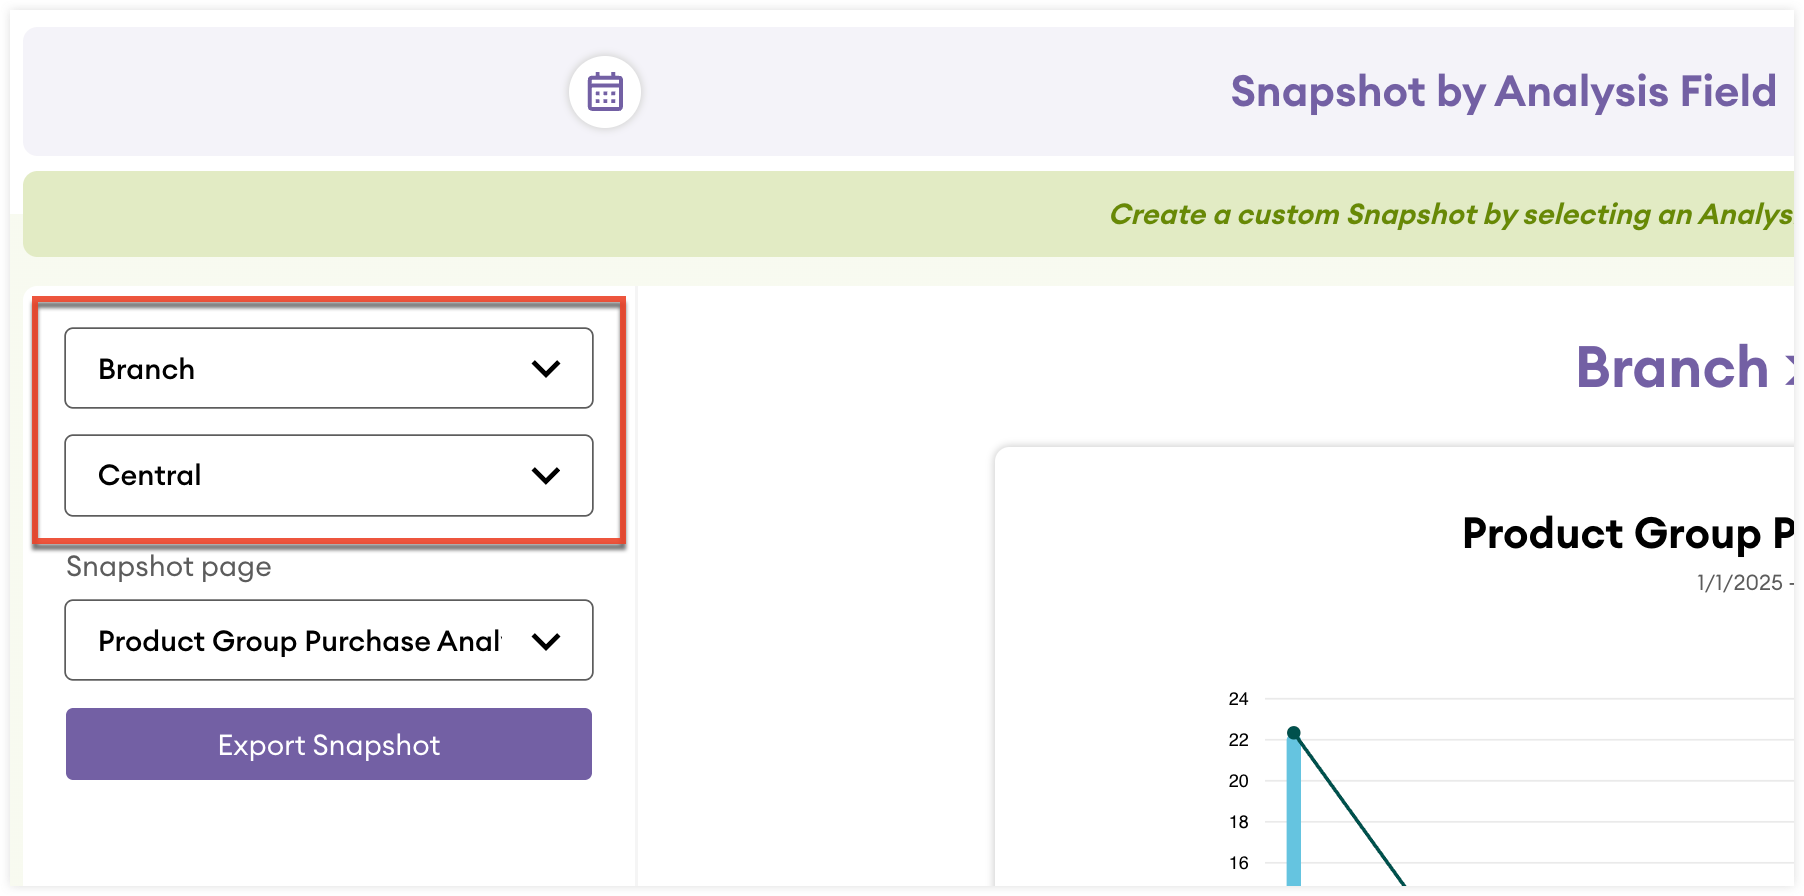Select the Snapshot by Analysis Field title
This screenshot has width=1804, height=896.
pyautogui.click(x=1503, y=91)
